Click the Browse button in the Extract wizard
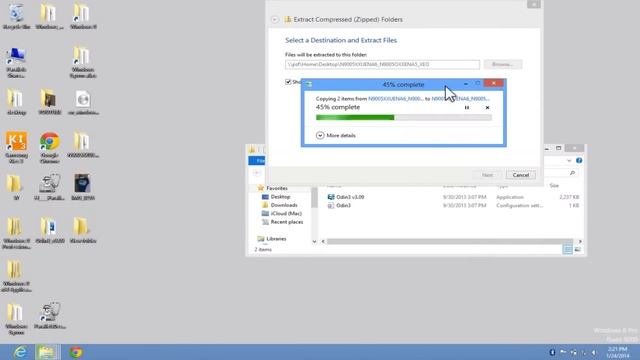This screenshot has height=360, width=640. pyautogui.click(x=503, y=64)
